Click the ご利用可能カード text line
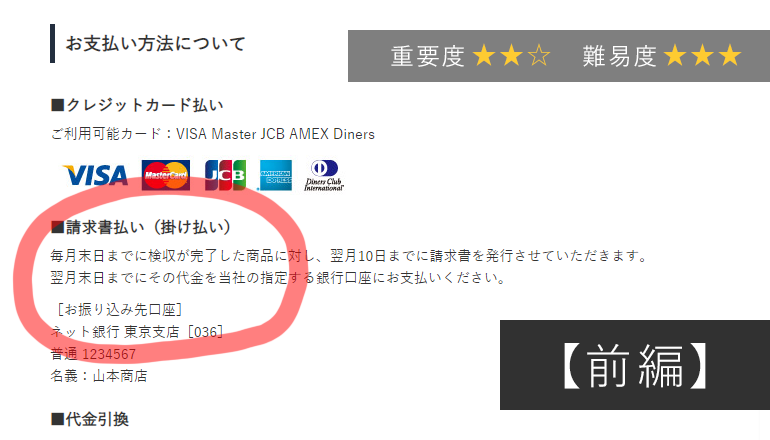The image size is (770, 440). click(x=213, y=134)
